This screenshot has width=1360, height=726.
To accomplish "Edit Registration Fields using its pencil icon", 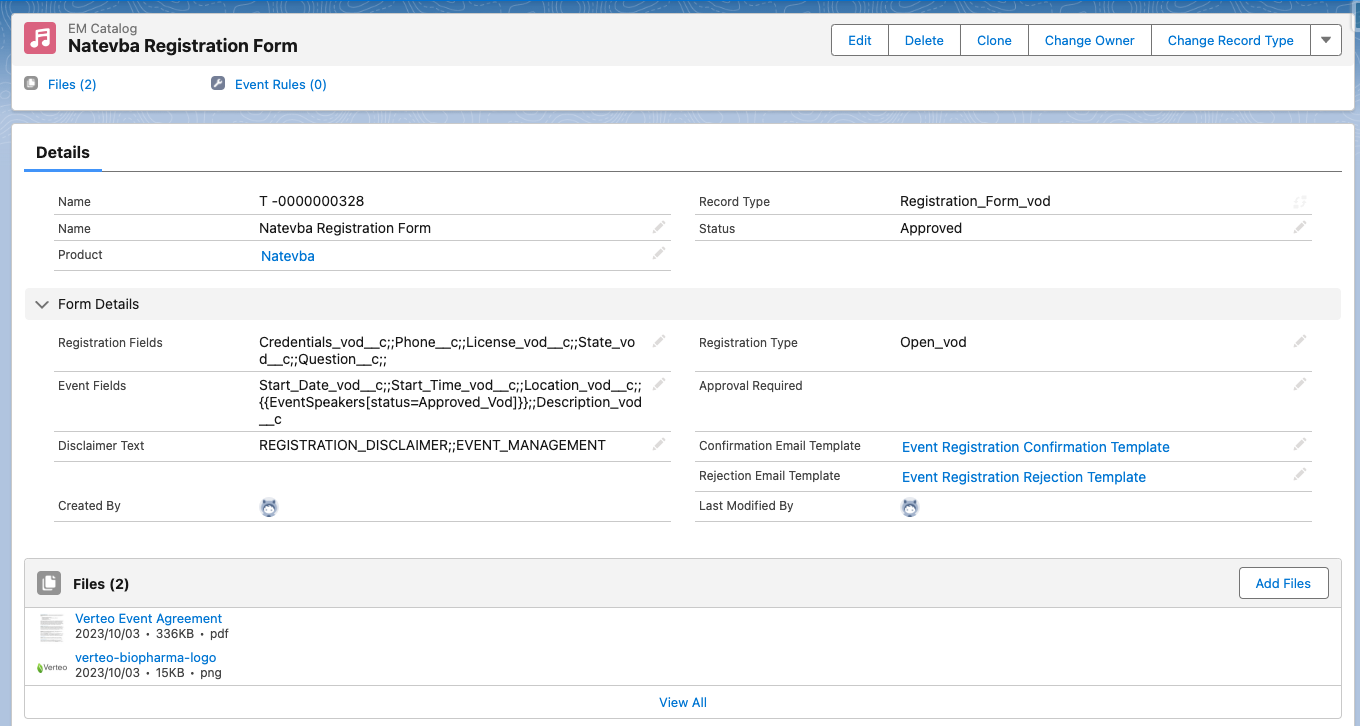I will click(x=659, y=341).
